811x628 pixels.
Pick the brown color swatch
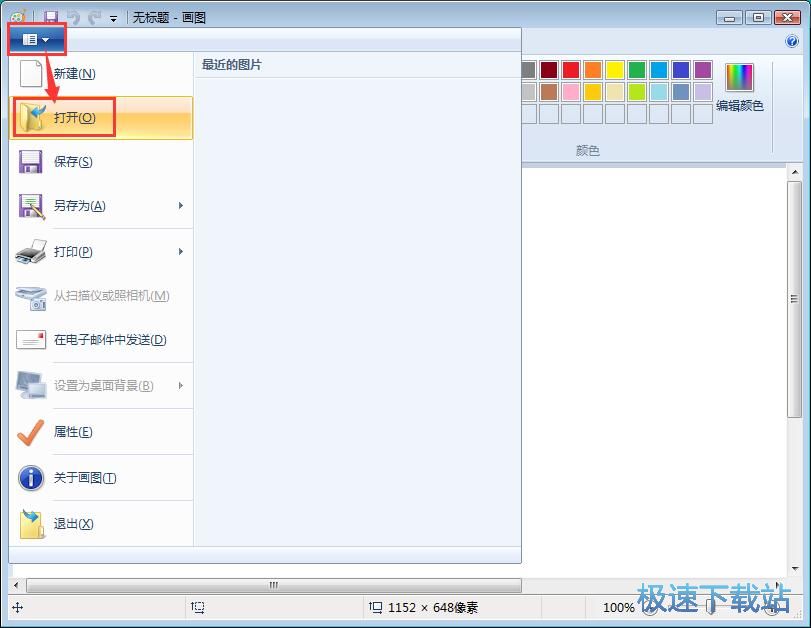click(x=549, y=92)
